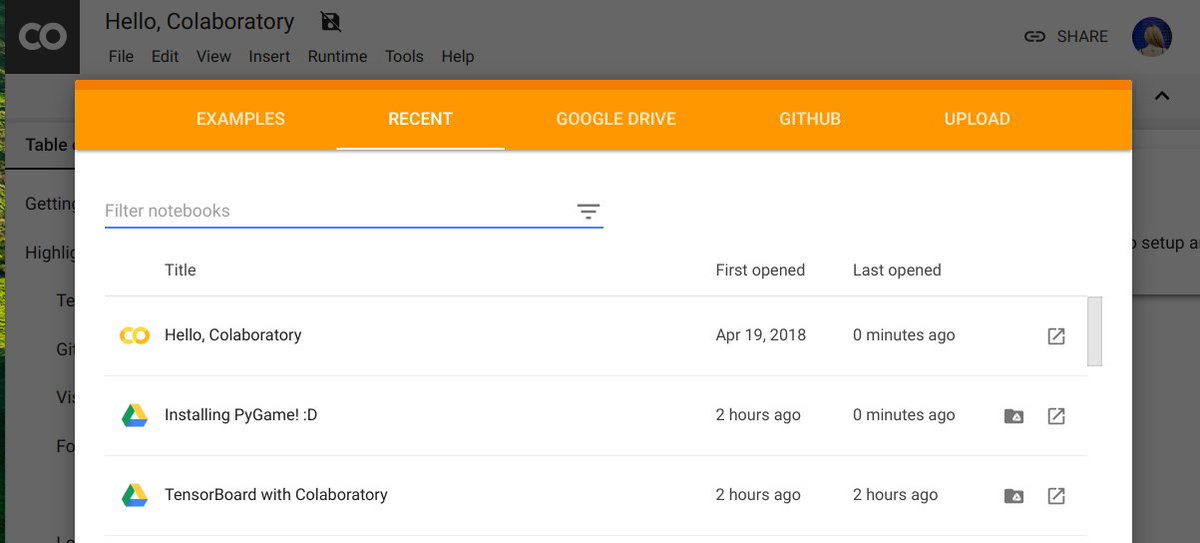The image size is (1200, 543).
Task: Click Last opened cell of TensorBoard row
Action: (895, 495)
